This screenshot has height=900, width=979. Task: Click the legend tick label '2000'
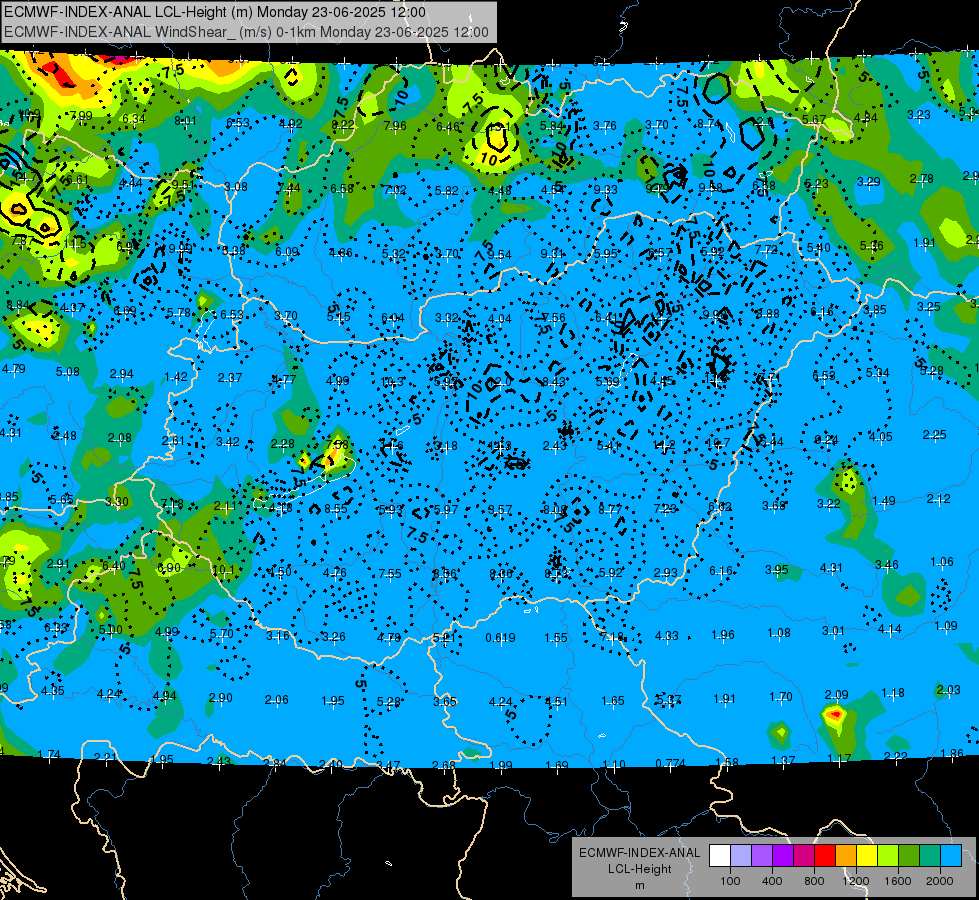pyautogui.click(x=940, y=881)
